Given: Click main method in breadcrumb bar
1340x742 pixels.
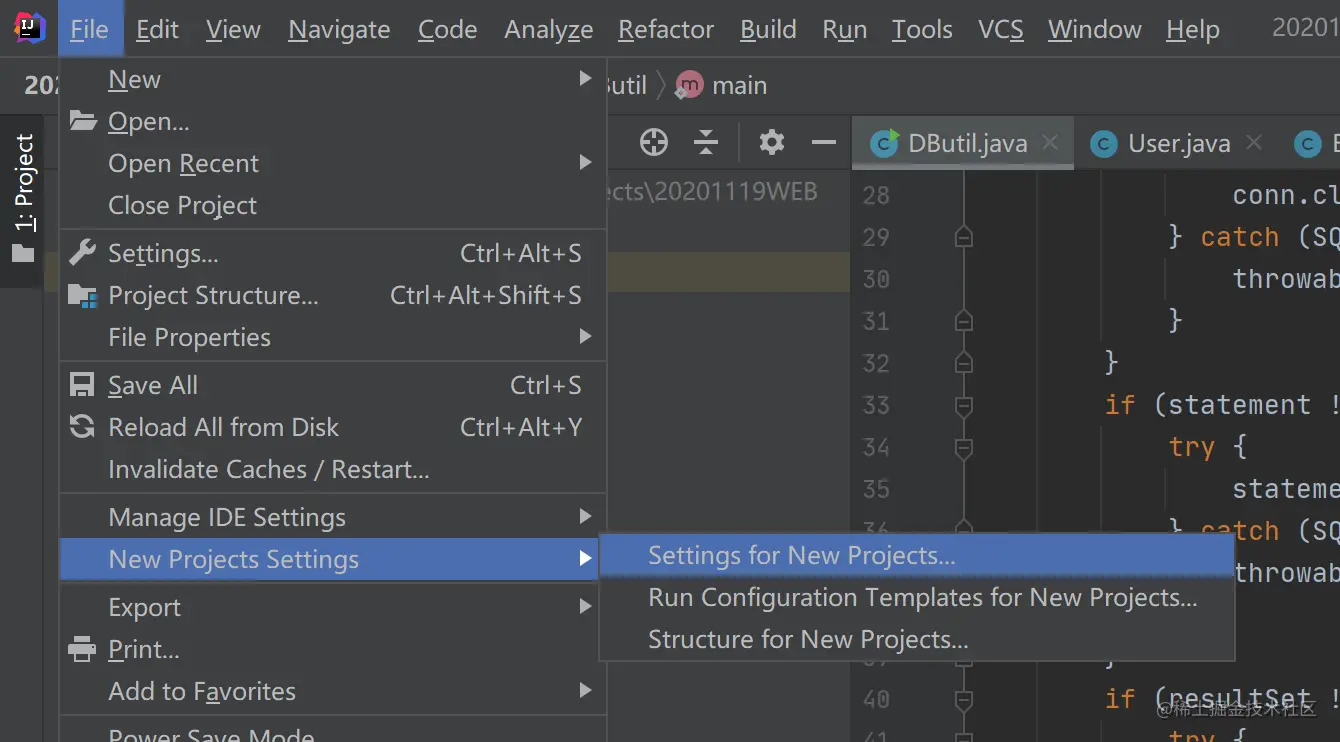Looking at the screenshot, I should coord(738,86).
